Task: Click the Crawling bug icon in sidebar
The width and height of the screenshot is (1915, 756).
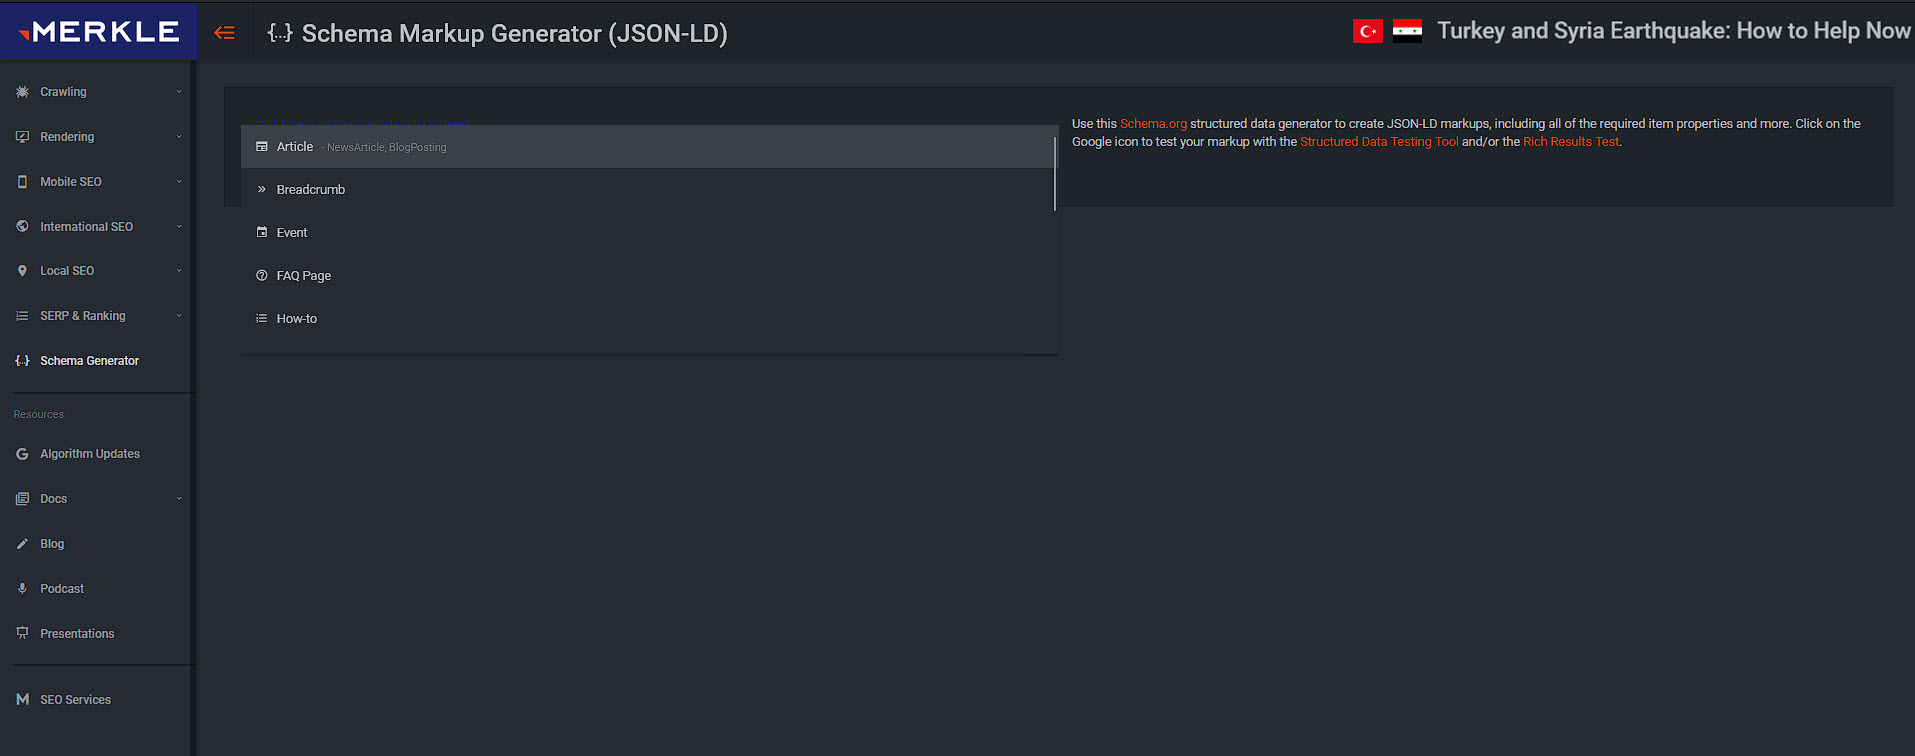Action: [22, 92]
